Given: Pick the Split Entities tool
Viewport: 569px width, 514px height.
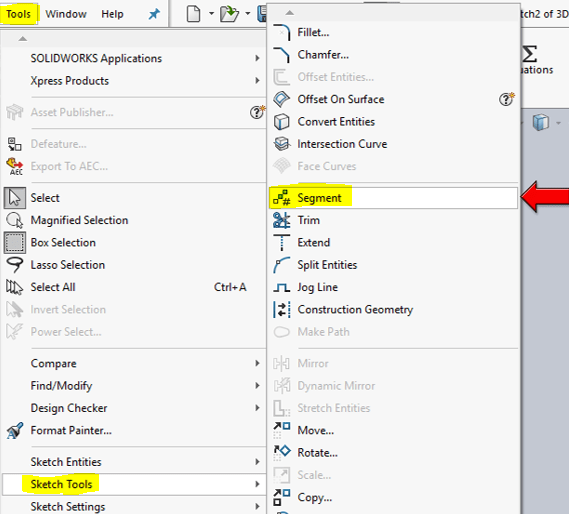Looking at the screenshot, I should (393, 265).
